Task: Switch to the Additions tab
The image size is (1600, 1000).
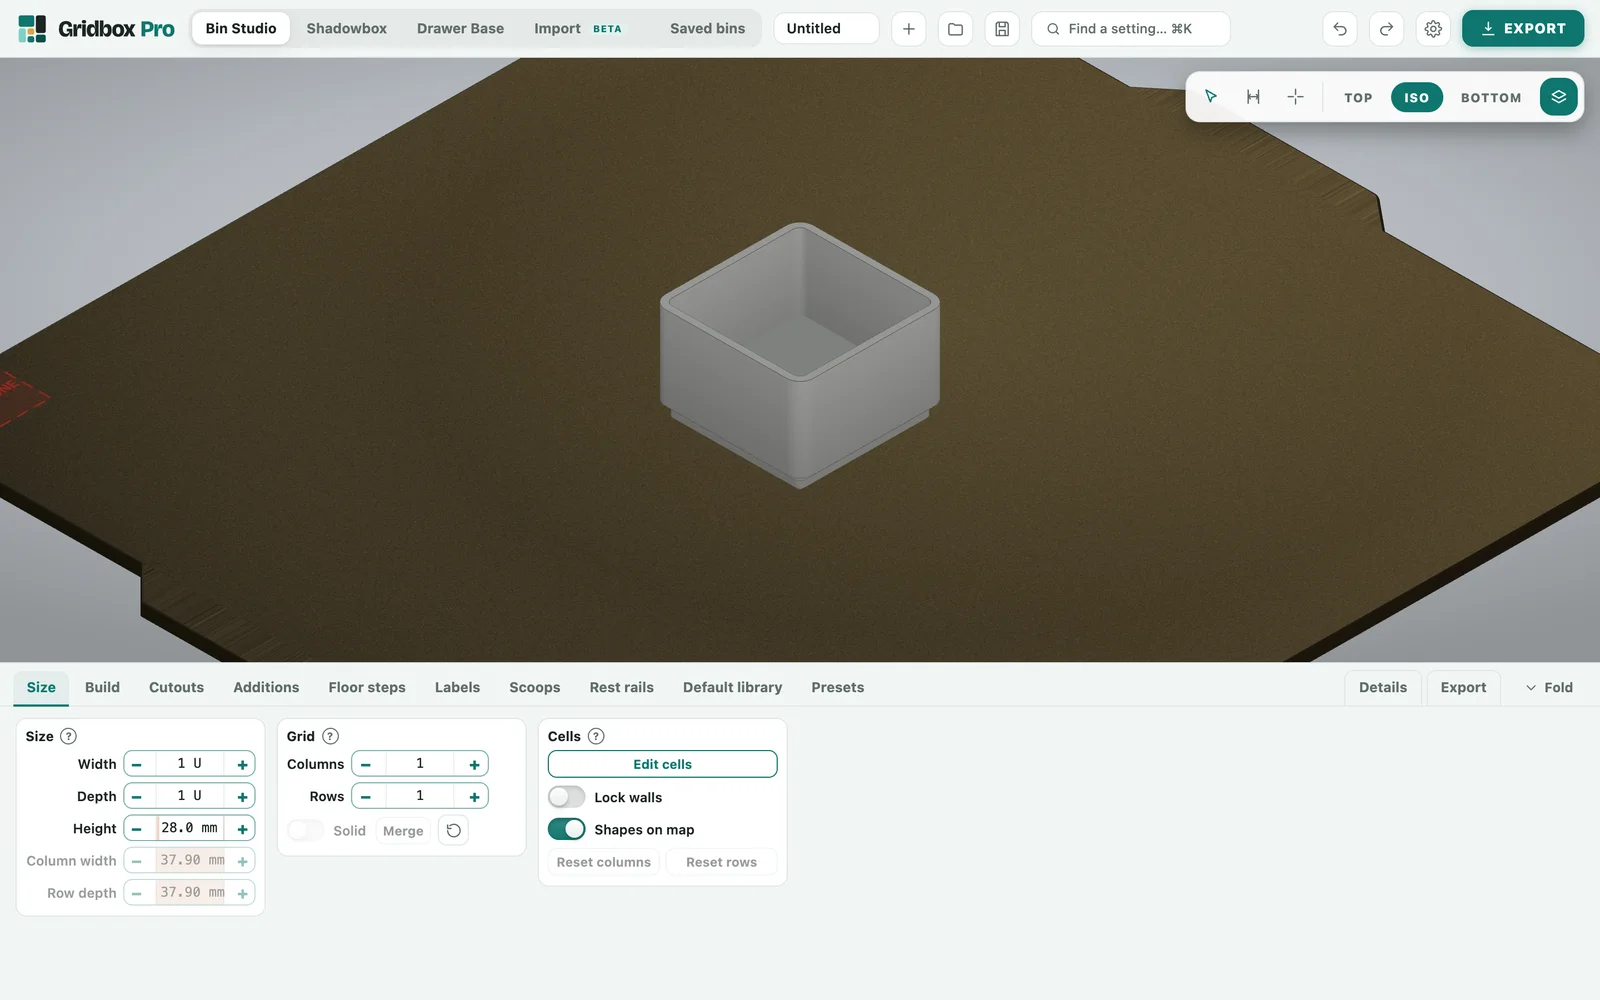Action: point(266,687)
